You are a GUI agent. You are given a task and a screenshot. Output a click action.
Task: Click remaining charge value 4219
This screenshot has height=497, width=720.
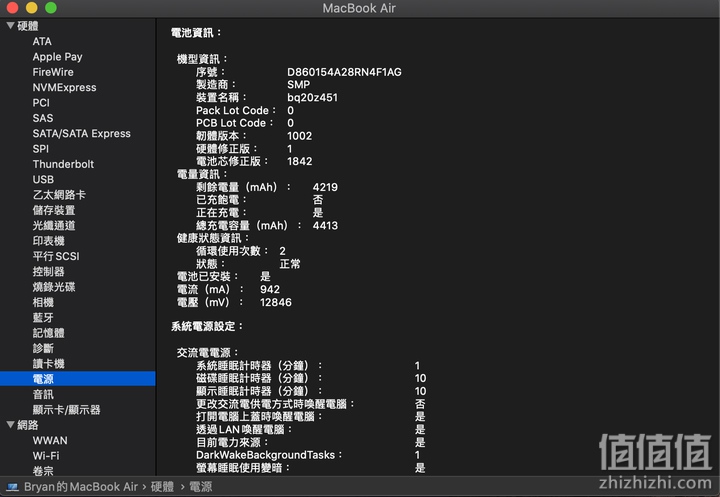[x=325, y=187]
